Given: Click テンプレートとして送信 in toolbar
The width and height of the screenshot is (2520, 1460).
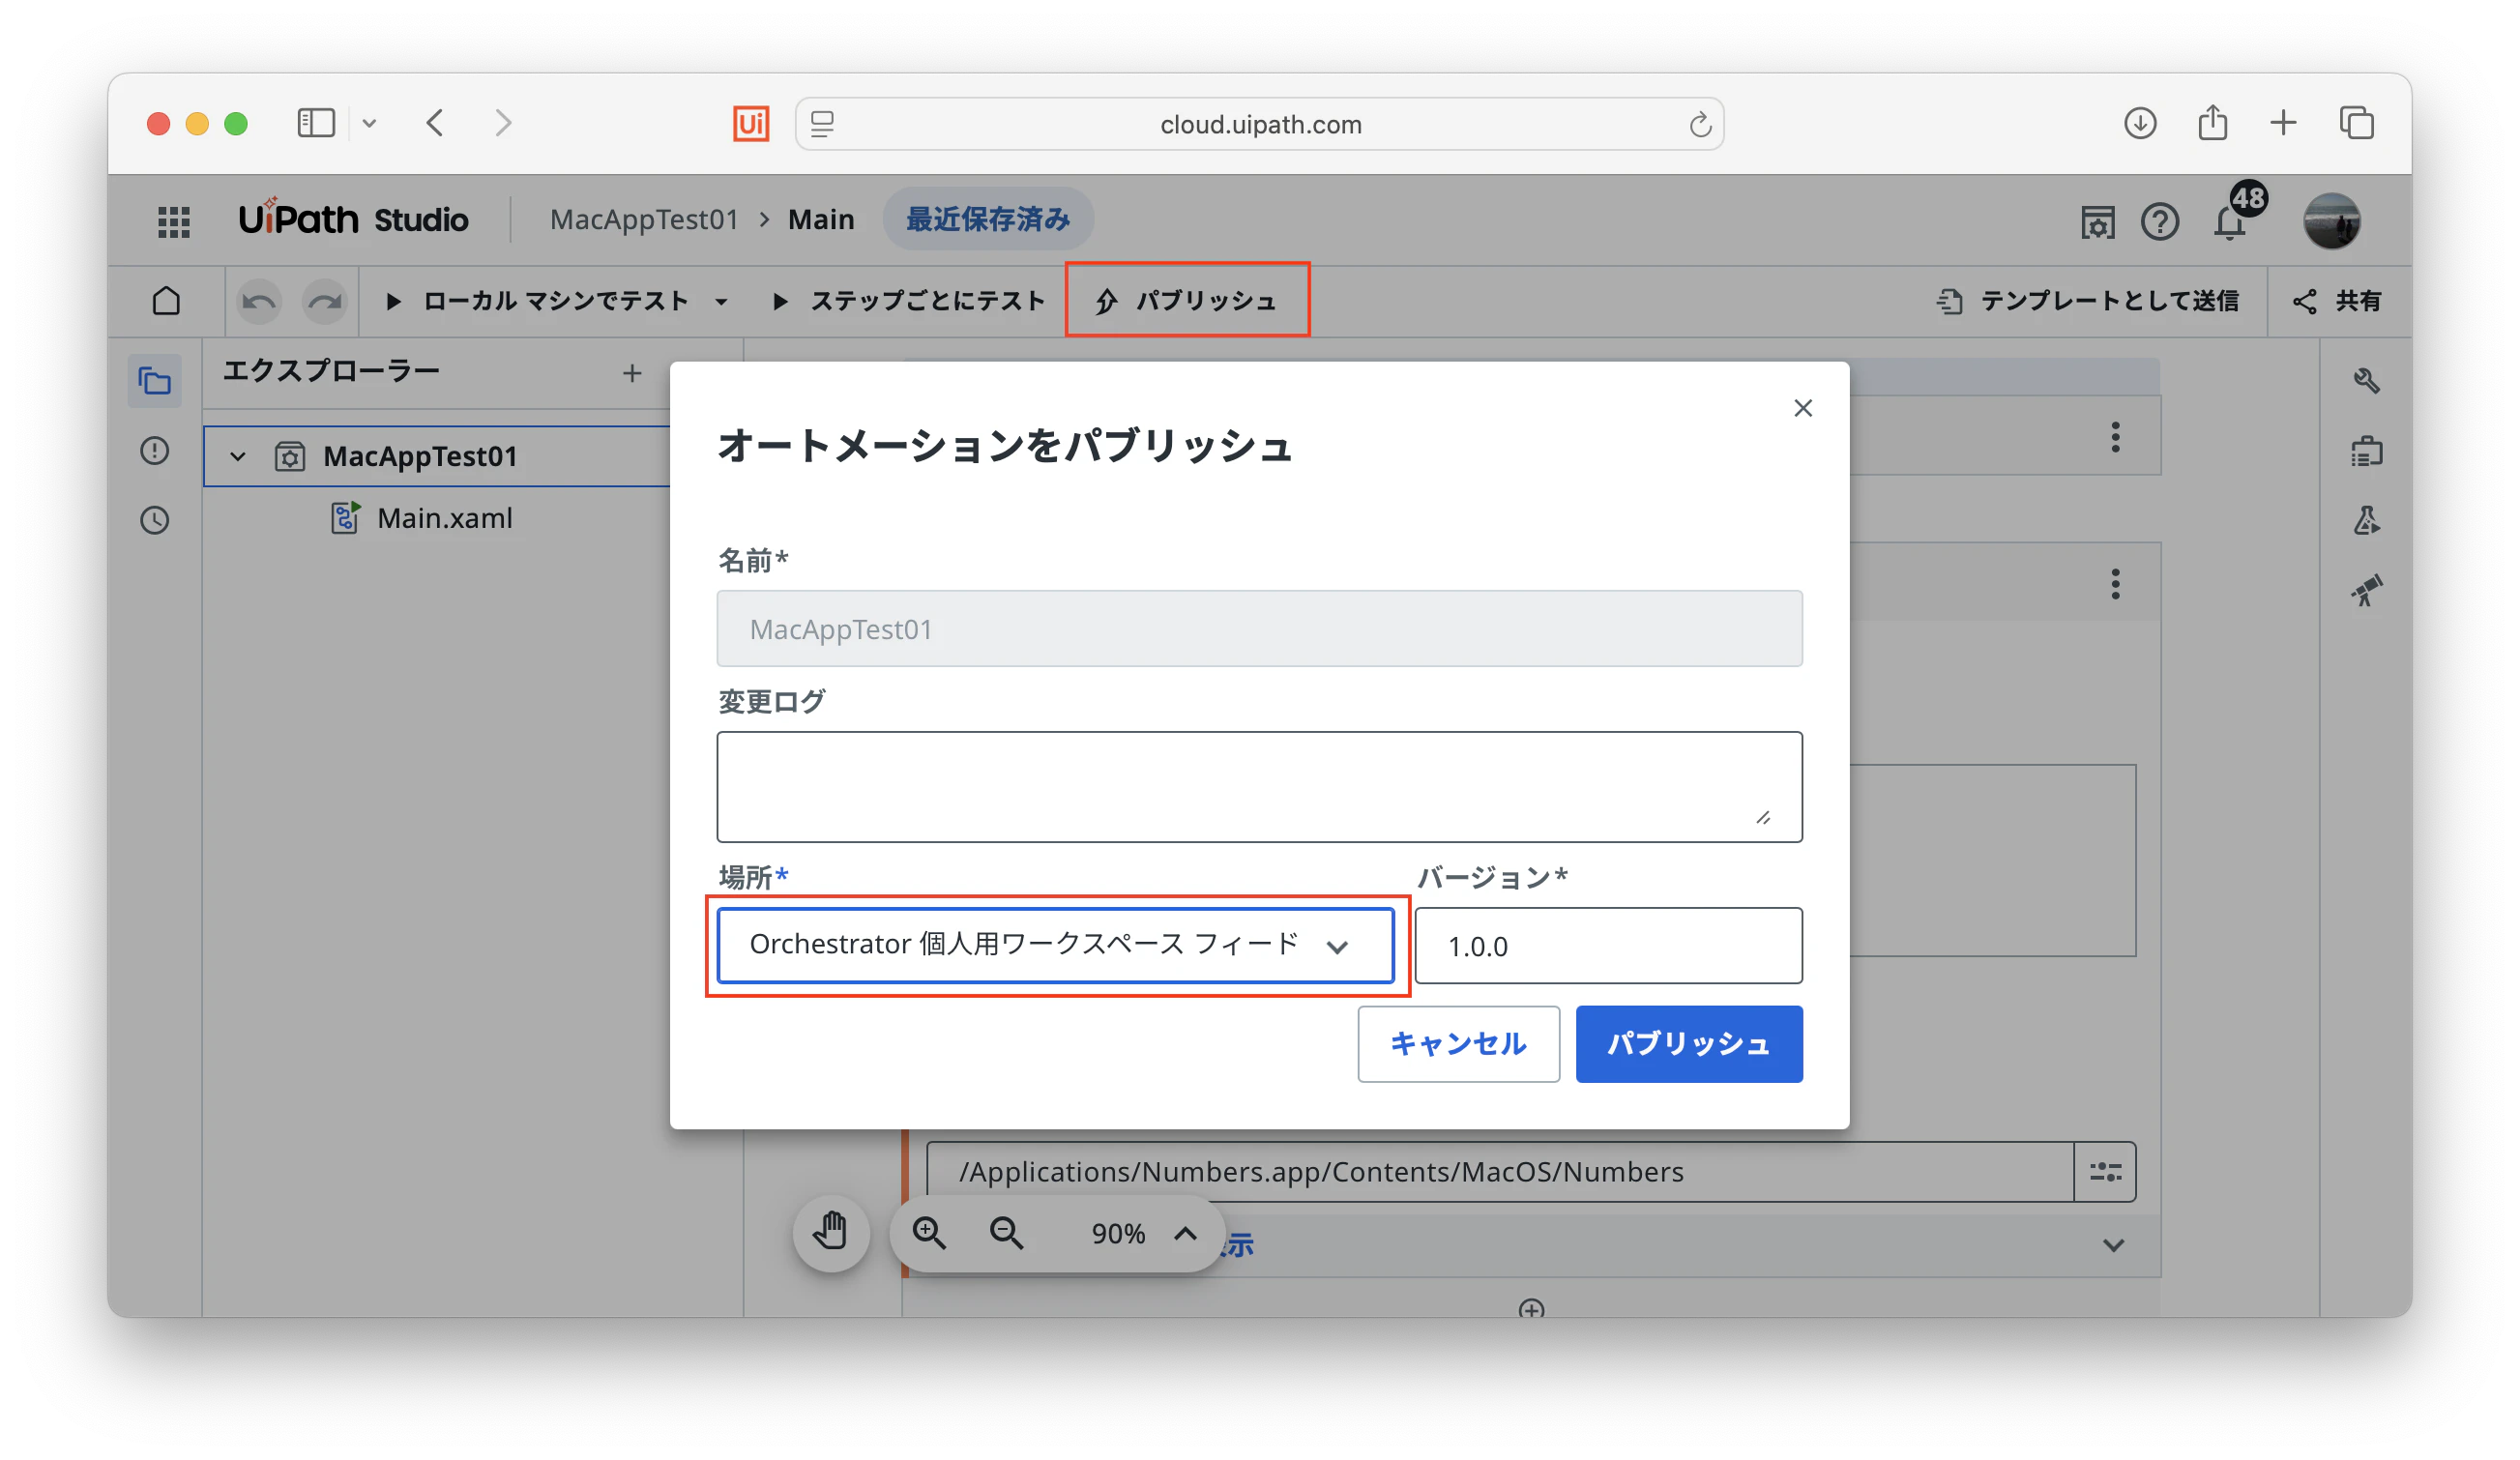Looking at the screenshot, I should 2087,301.
